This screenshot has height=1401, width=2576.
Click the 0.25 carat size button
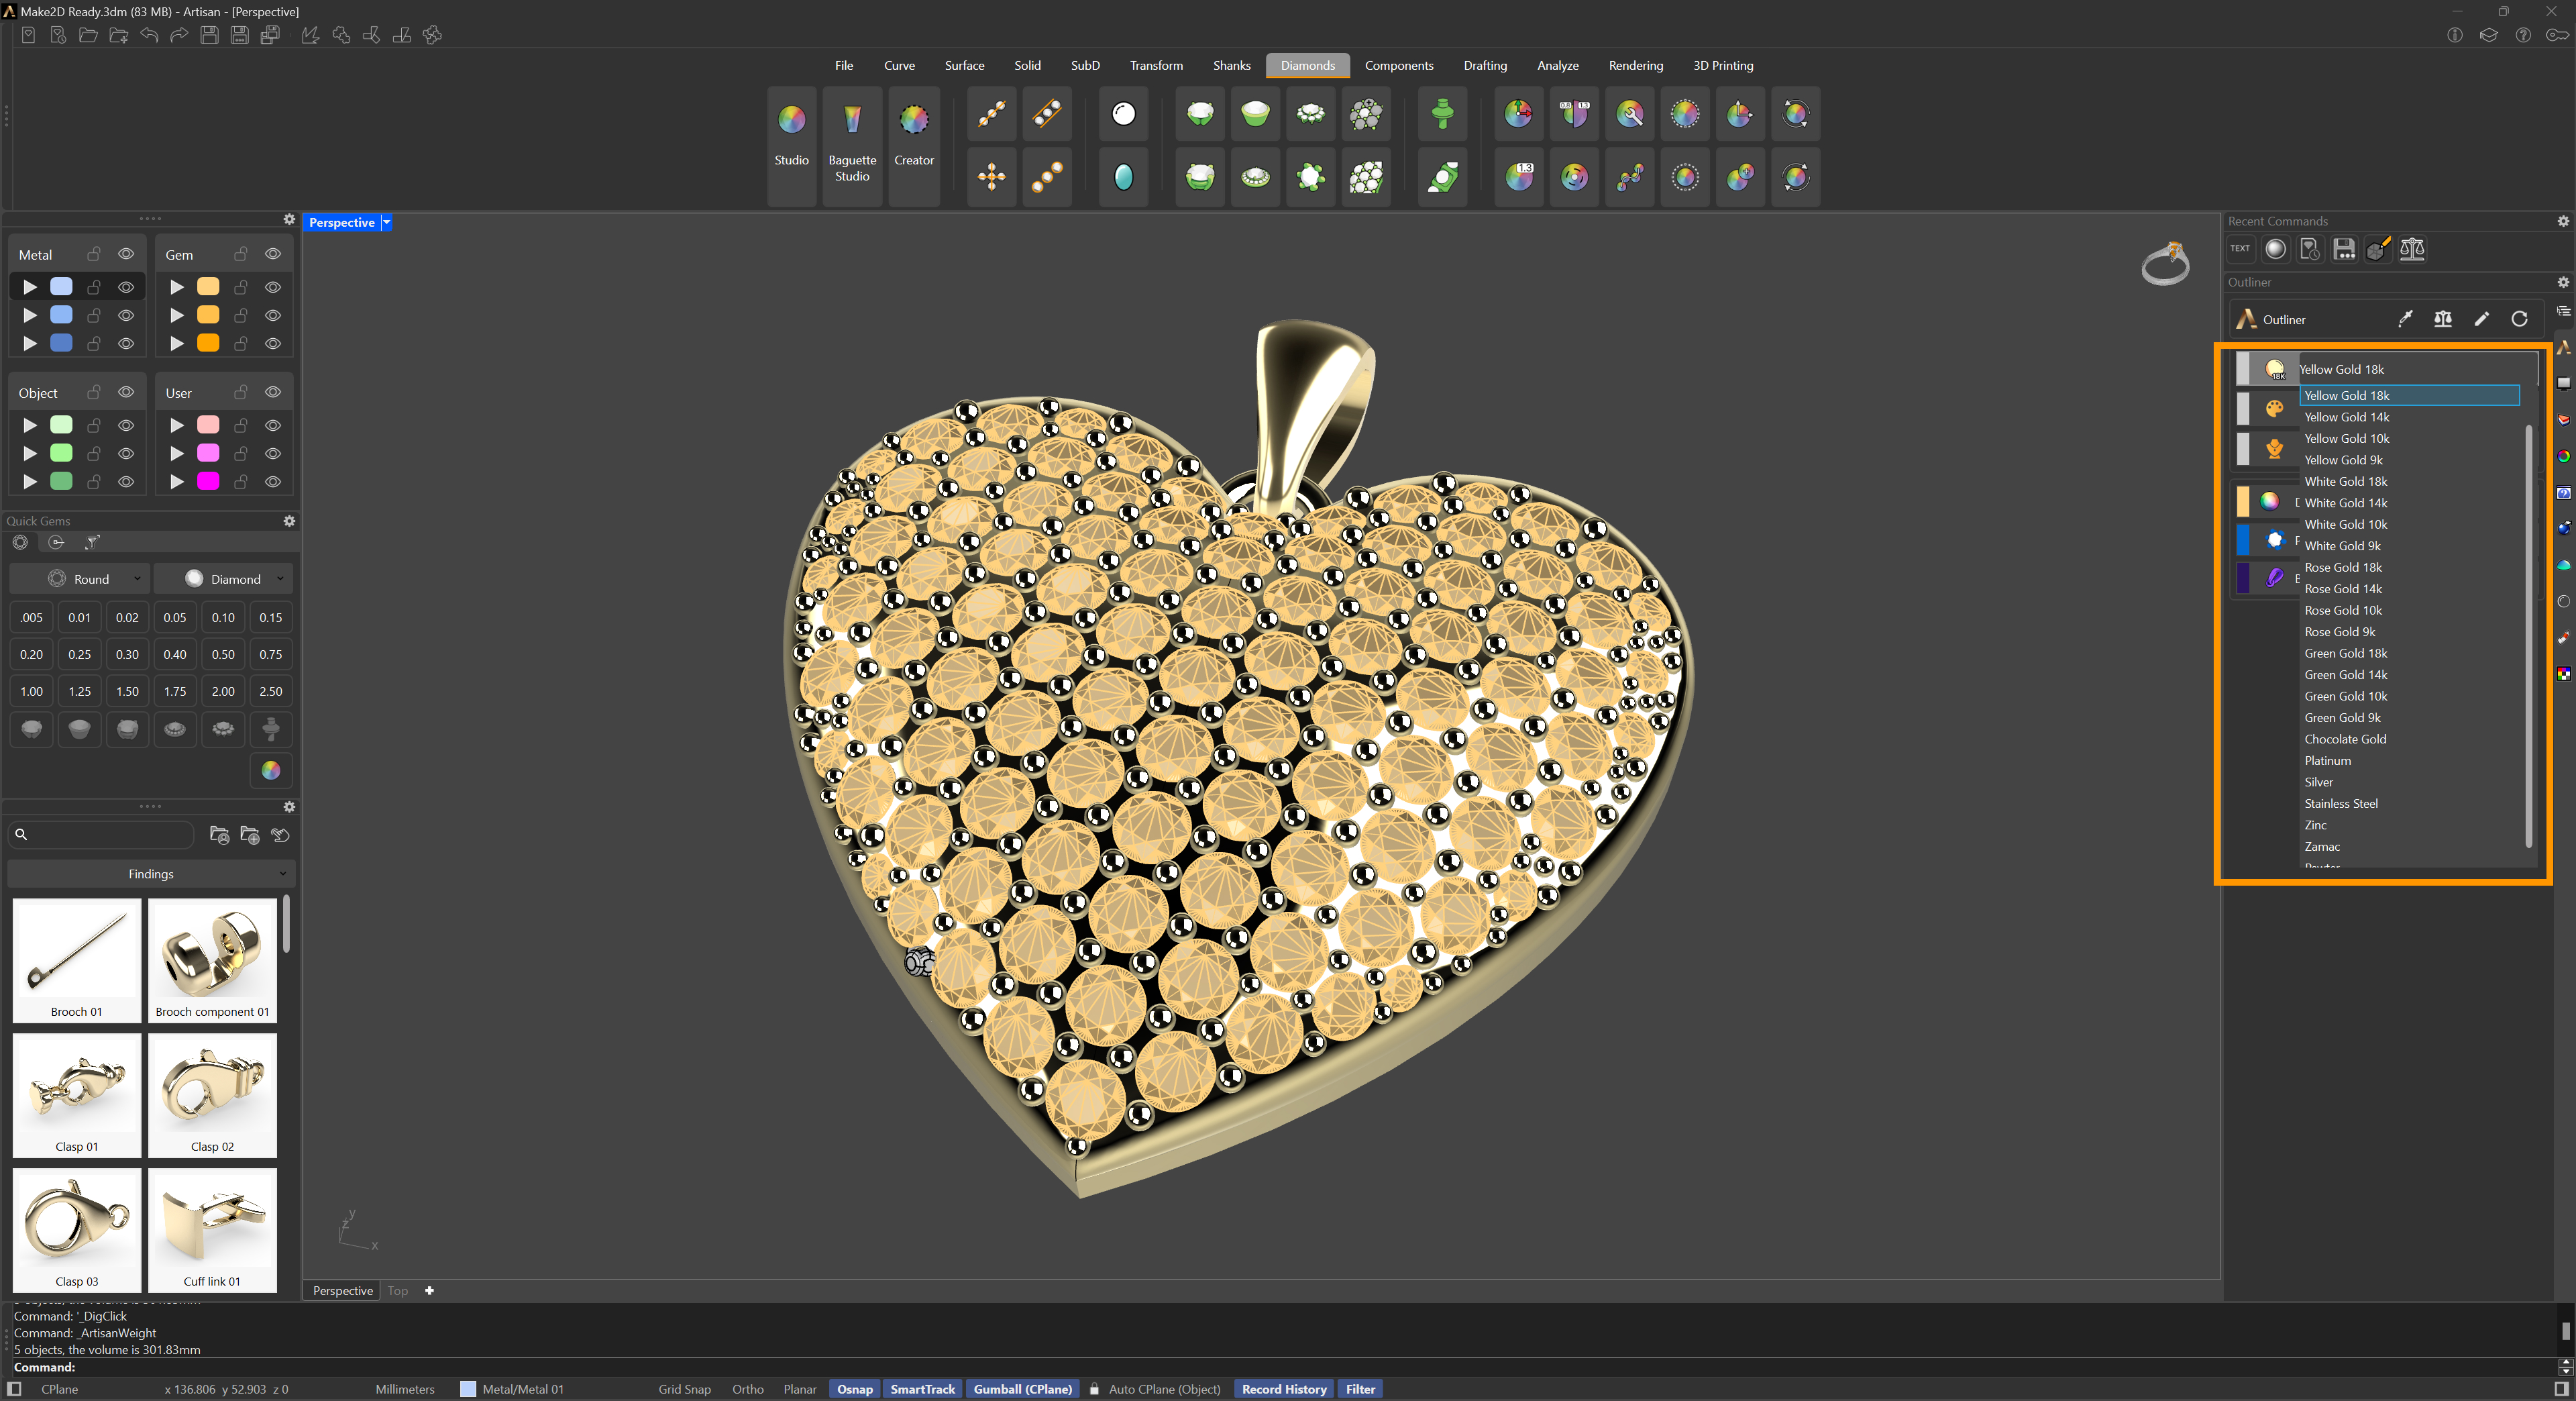[79, 654]
